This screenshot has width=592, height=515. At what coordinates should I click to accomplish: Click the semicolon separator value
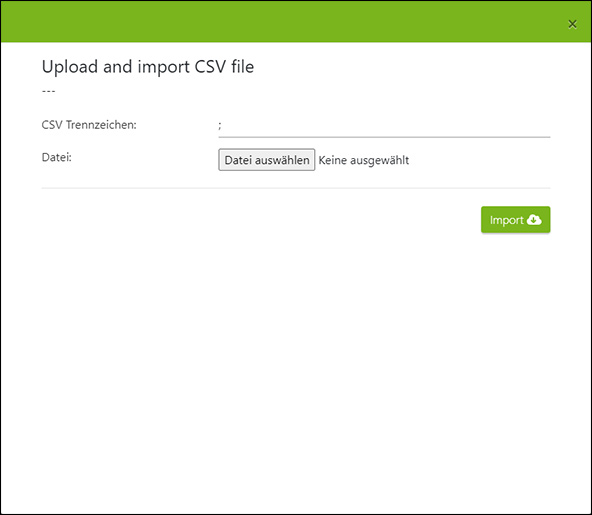(220, 126)
